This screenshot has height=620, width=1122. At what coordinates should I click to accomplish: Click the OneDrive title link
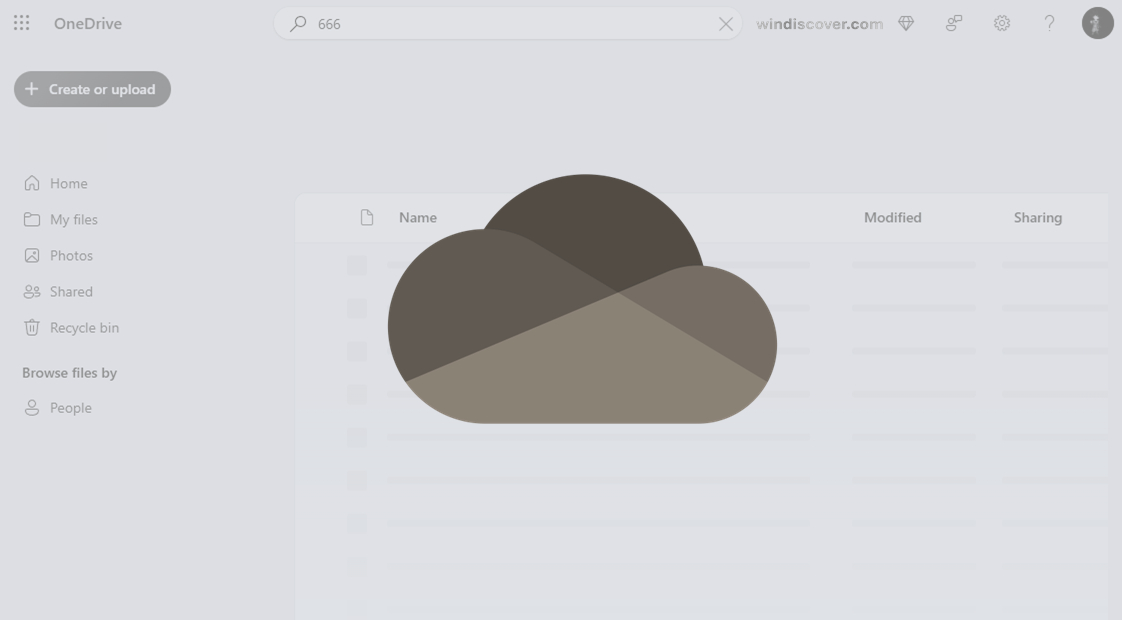88,24
